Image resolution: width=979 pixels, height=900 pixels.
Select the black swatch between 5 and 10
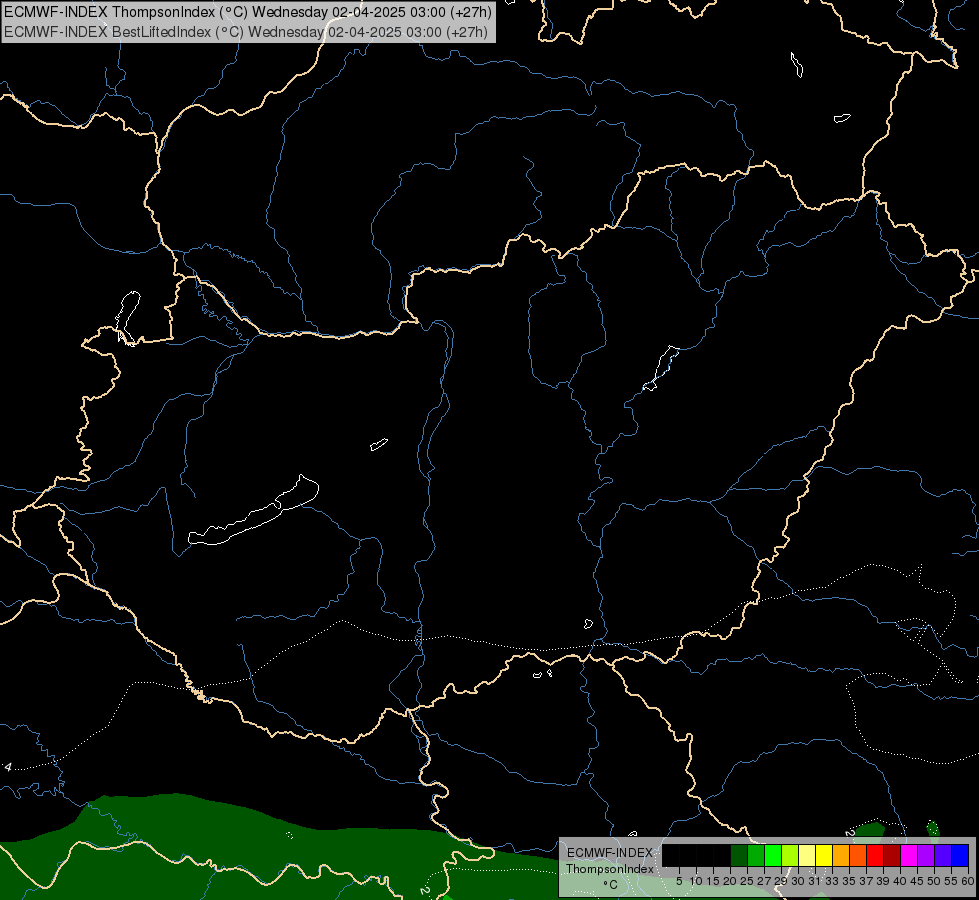(x=687, y=855)
